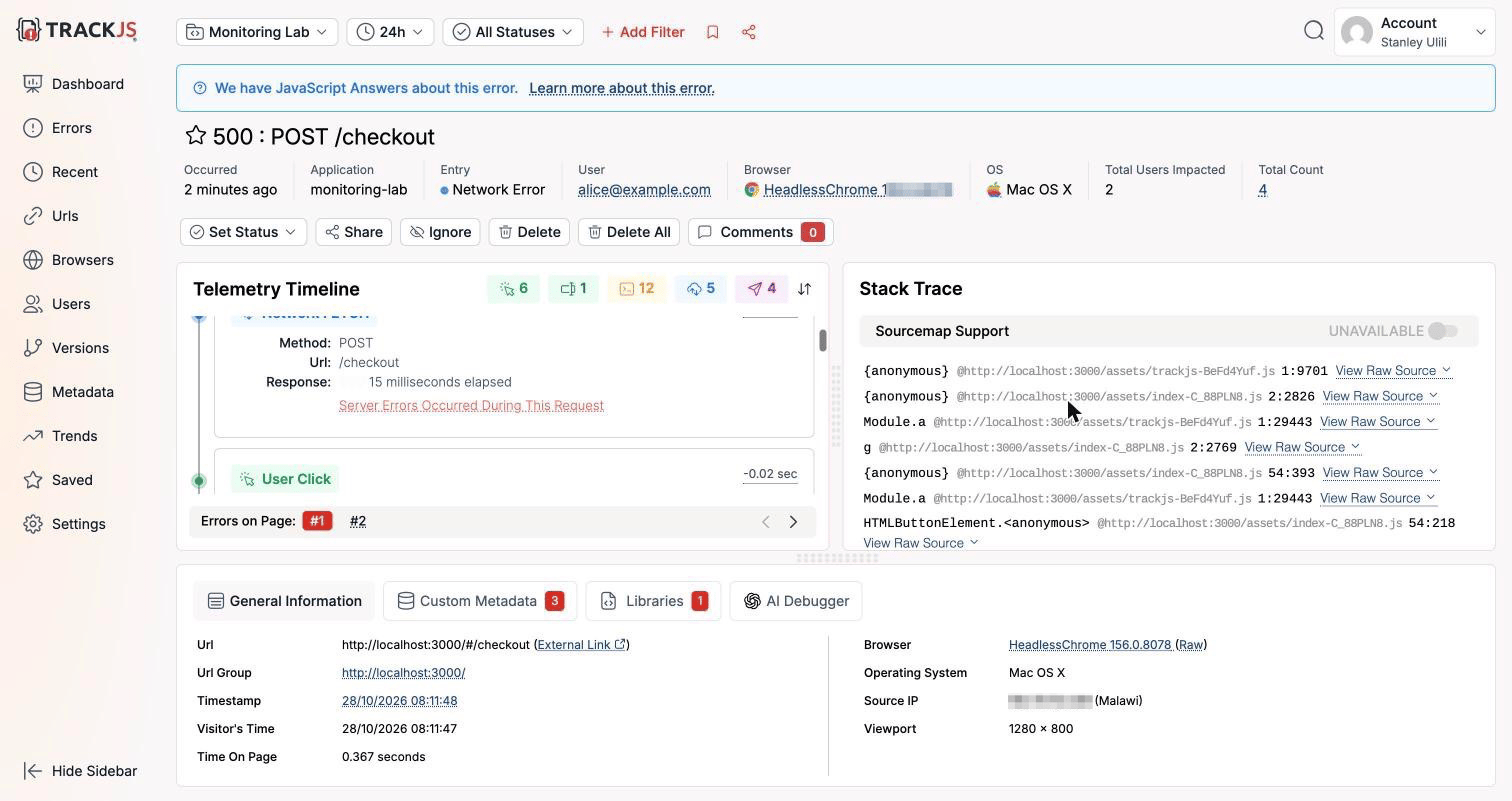Filter timeline by network badge 5
The image size is (1512, 801).
point(701,289)
